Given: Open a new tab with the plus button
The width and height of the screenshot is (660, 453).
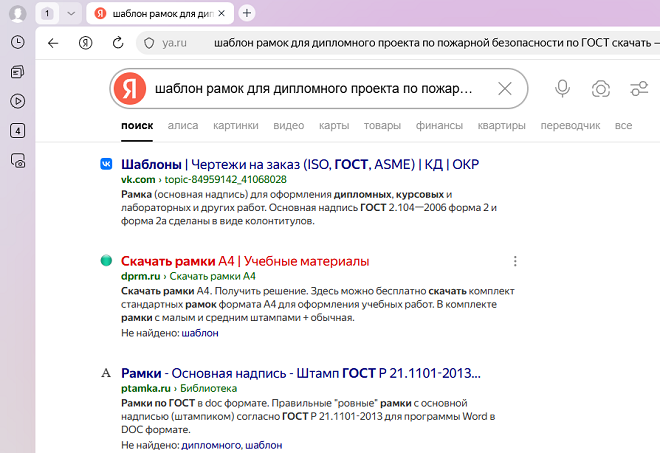Looking at the screenshot, I should coord(247,13).
